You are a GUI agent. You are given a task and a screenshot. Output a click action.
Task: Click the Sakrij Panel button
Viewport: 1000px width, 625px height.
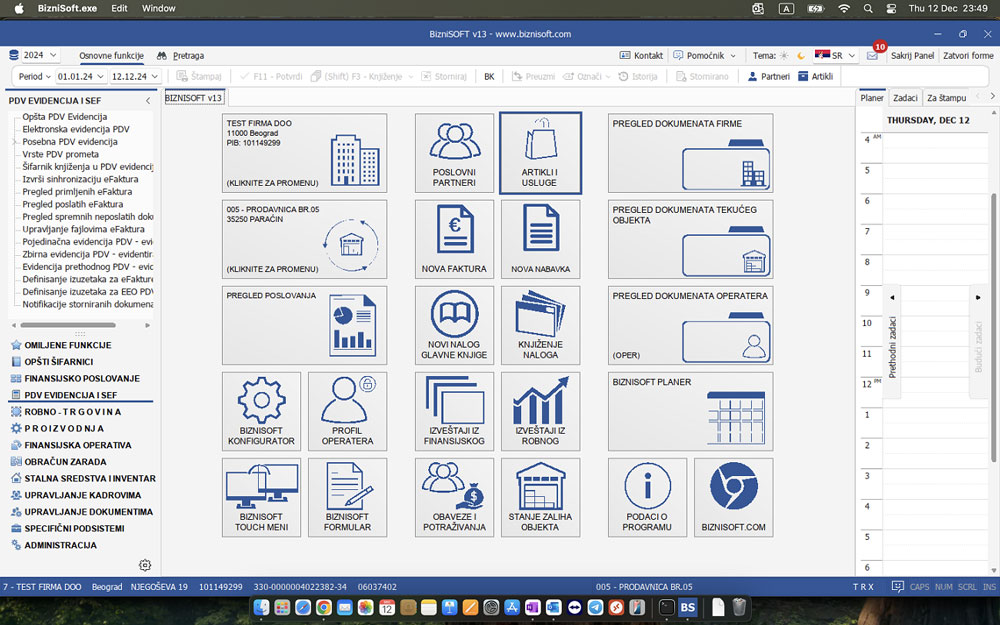click(x=912, y=56)
